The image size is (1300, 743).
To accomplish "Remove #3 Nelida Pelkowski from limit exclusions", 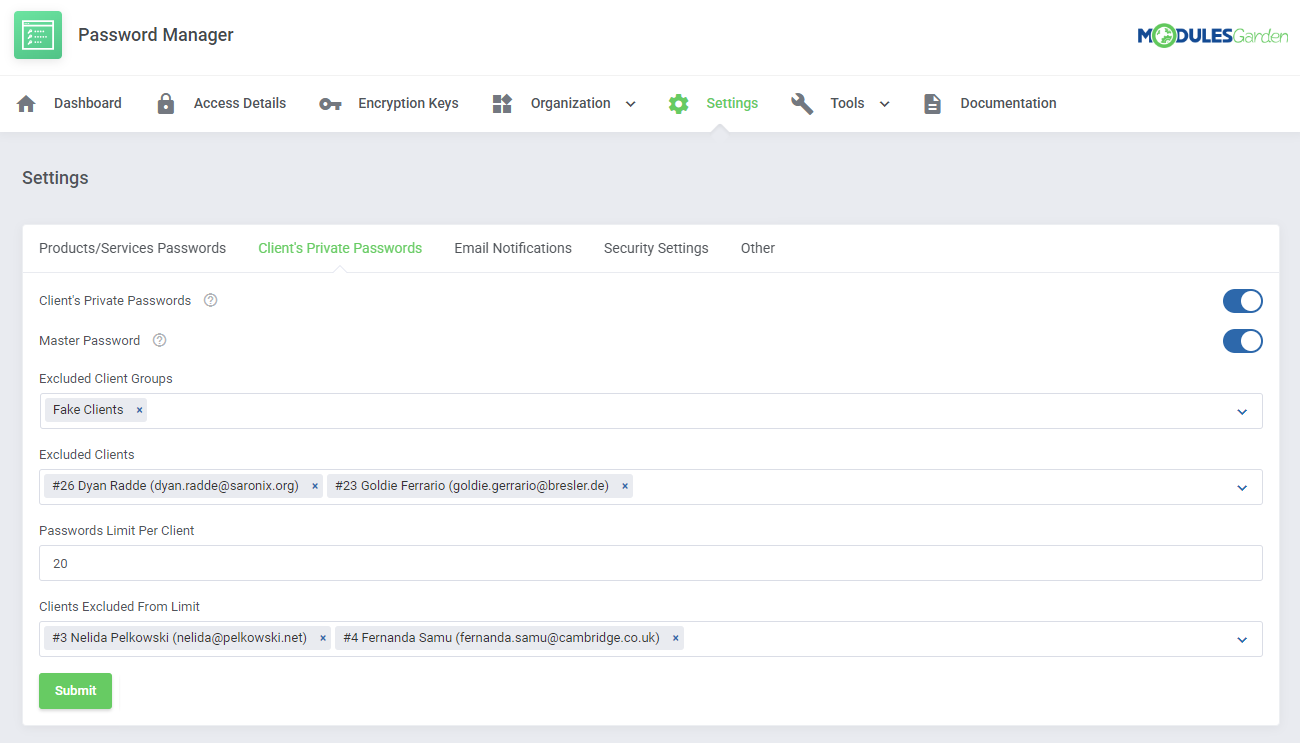I will tap(323, 638).
